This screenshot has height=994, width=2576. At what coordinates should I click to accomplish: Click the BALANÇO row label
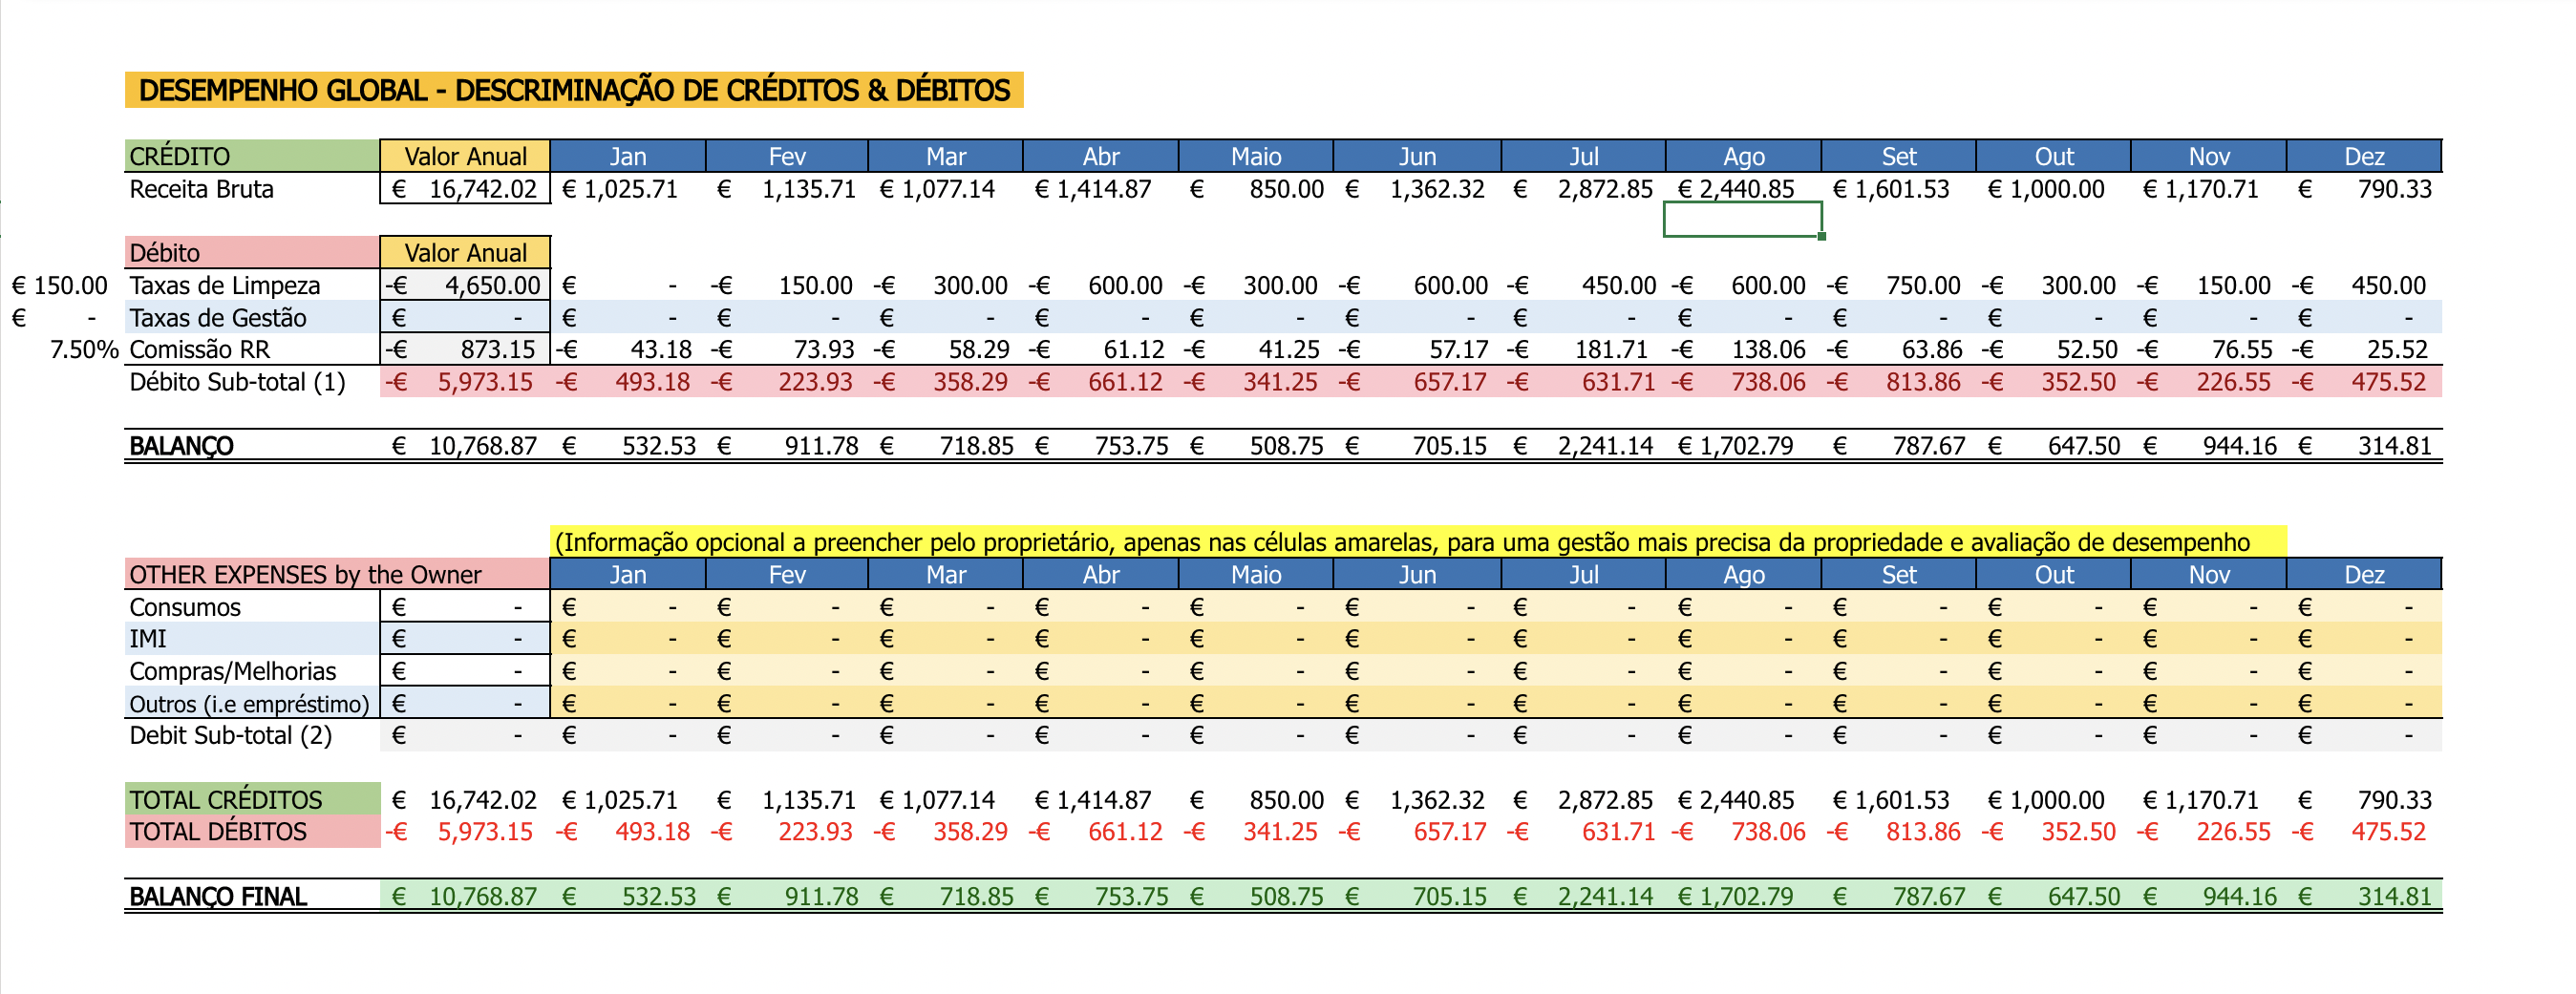181,446
